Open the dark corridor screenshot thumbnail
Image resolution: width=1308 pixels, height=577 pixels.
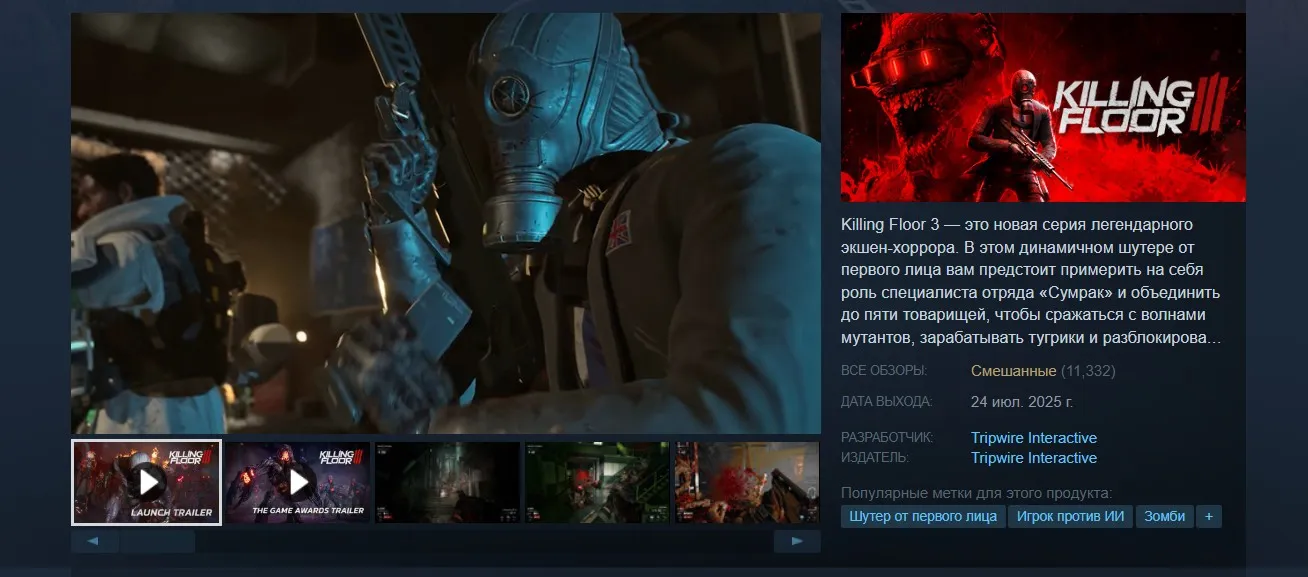(x=448, y=483)
